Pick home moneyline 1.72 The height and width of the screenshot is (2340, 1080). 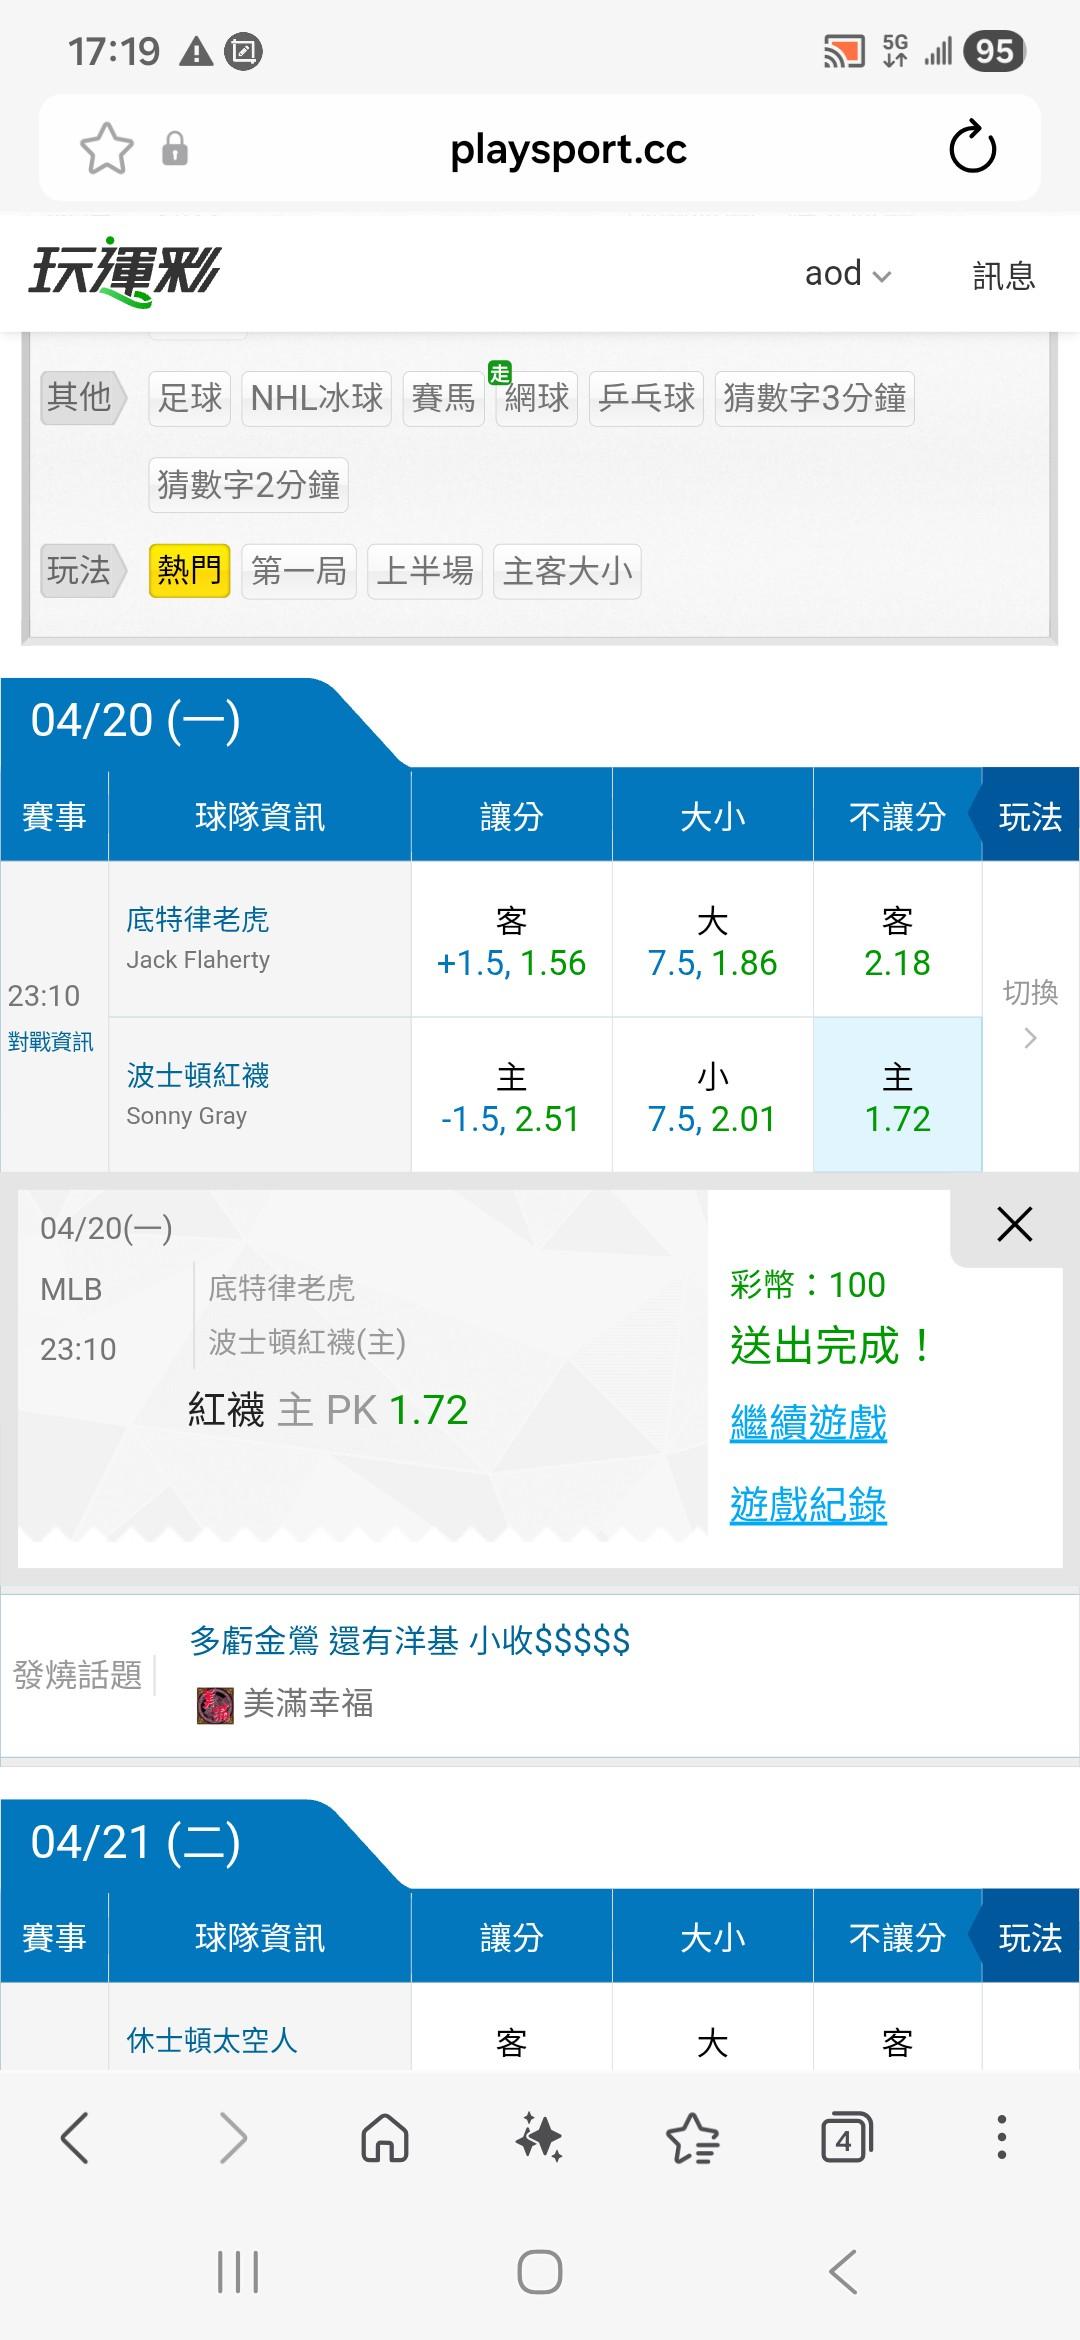897,1095
